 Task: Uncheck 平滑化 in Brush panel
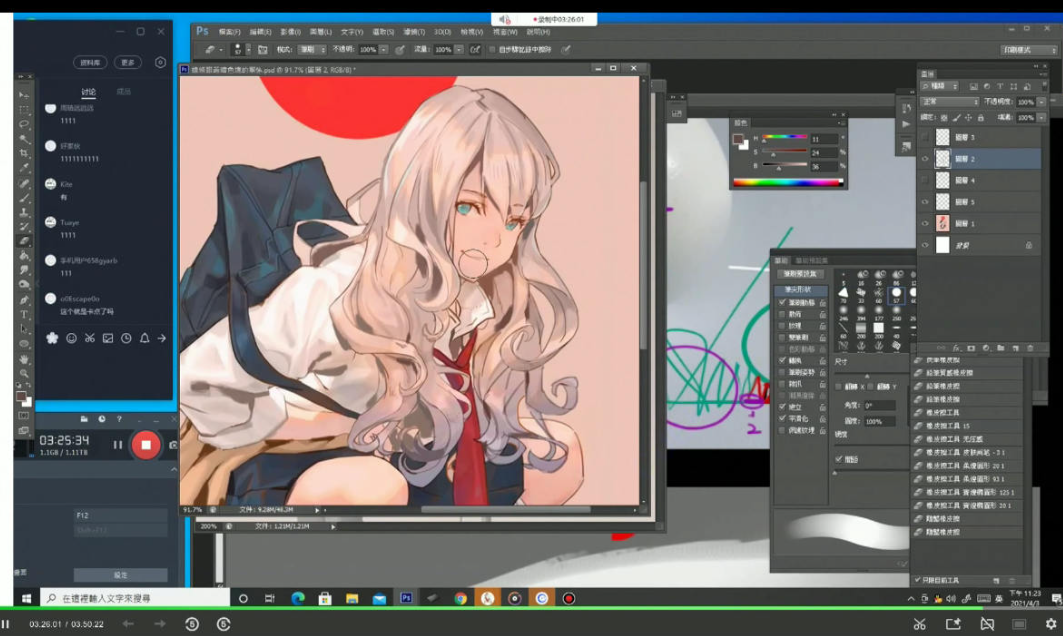(x=782, y=418)
